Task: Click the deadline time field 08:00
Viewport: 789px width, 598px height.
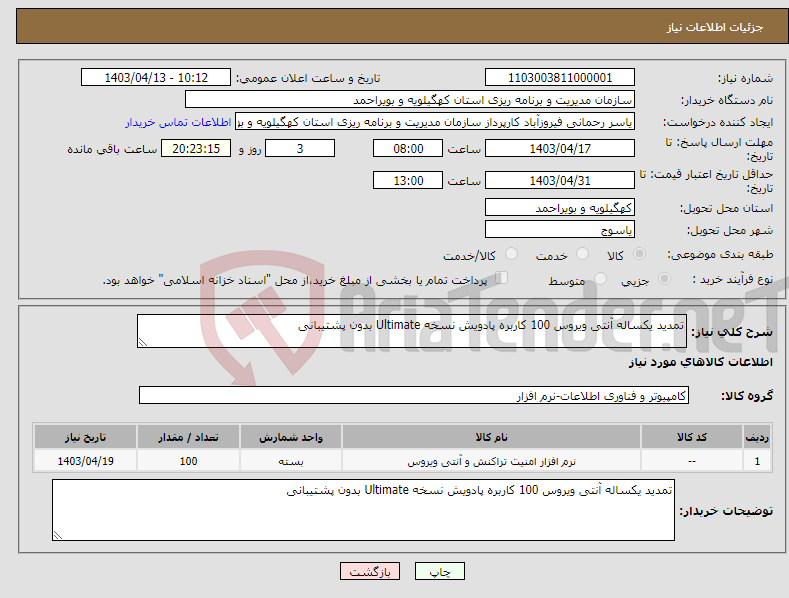Action: point(408,148)
